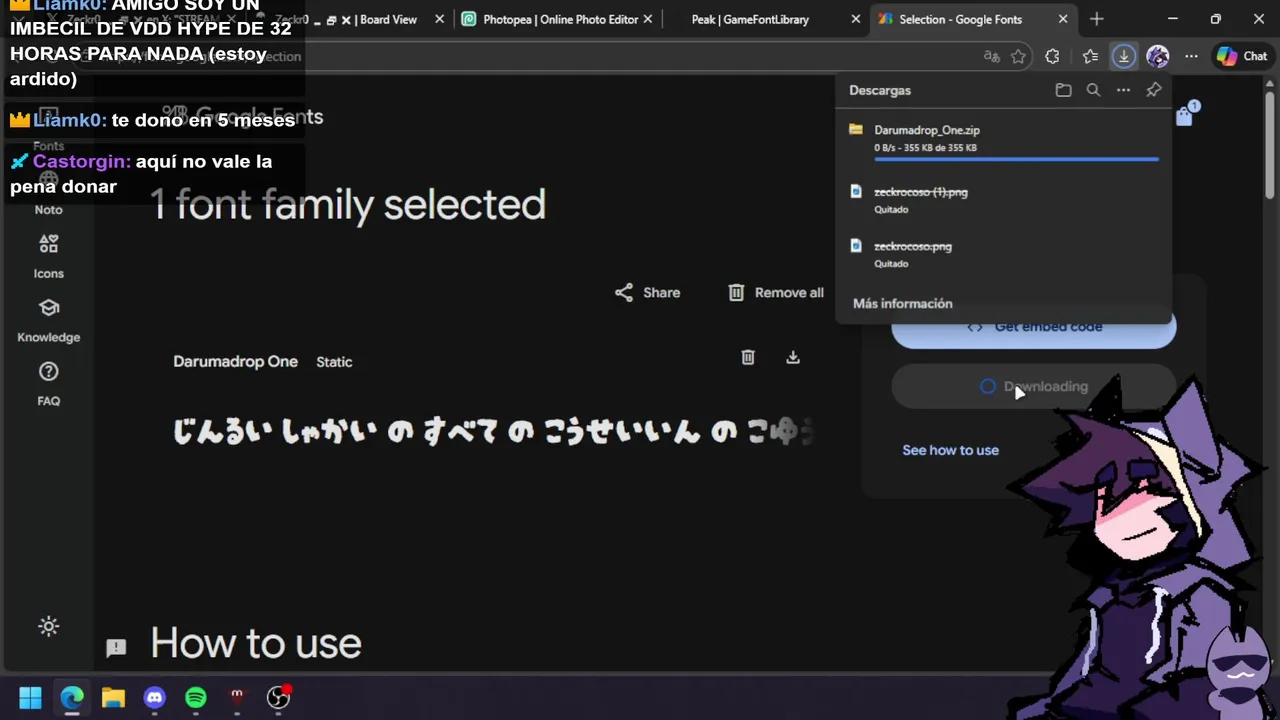Close the Peak GameFontLibrary tab
The image size is (1280, 720).
click(855, 19)
